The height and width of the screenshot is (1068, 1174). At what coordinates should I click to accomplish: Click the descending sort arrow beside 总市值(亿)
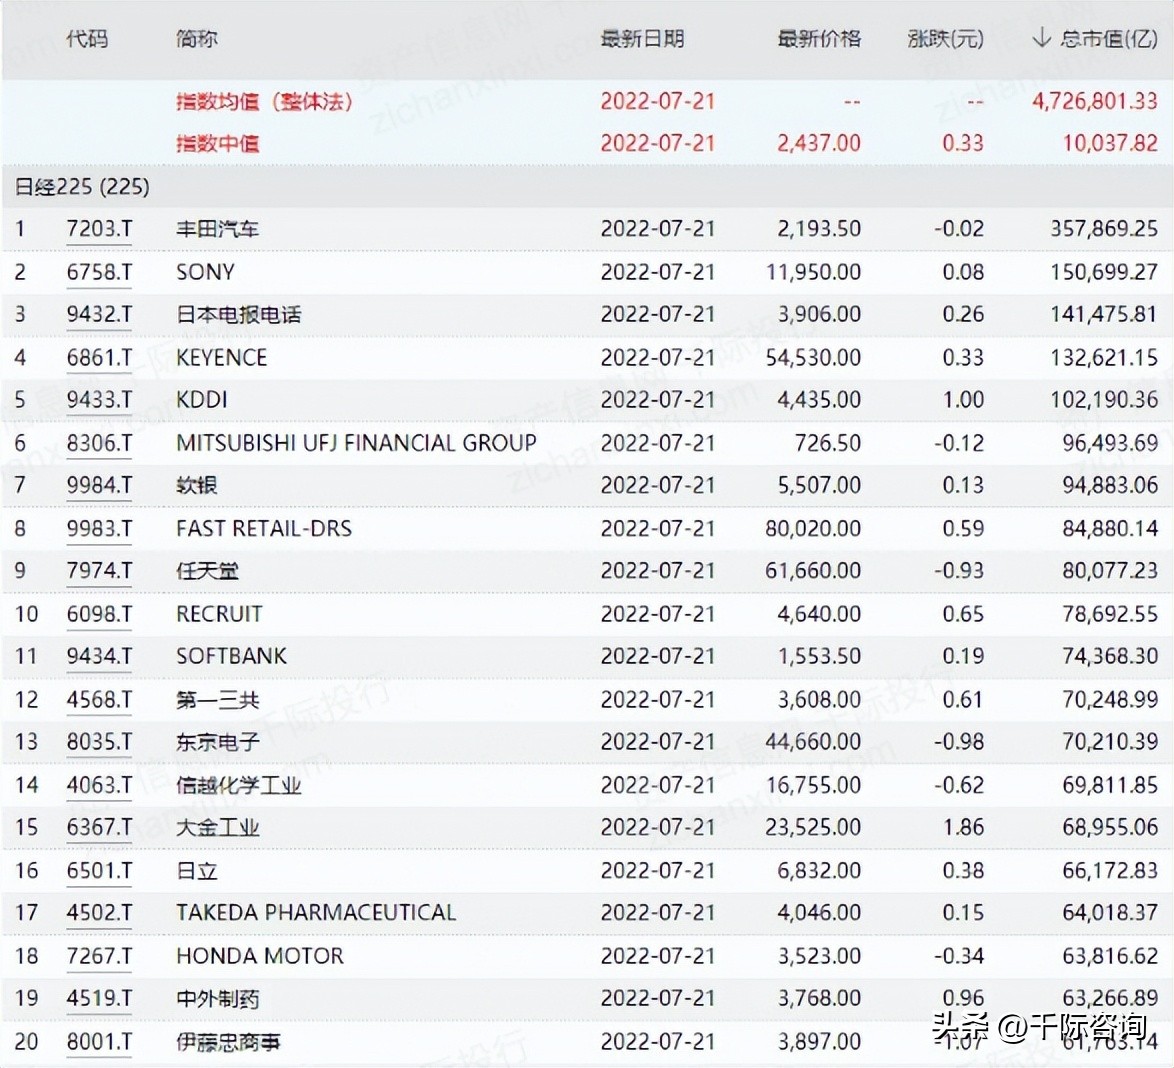coord(1043,39)
